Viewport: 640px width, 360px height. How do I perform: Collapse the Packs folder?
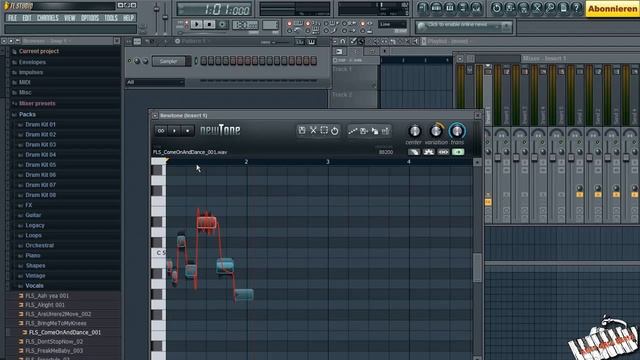tap(27, 114)
